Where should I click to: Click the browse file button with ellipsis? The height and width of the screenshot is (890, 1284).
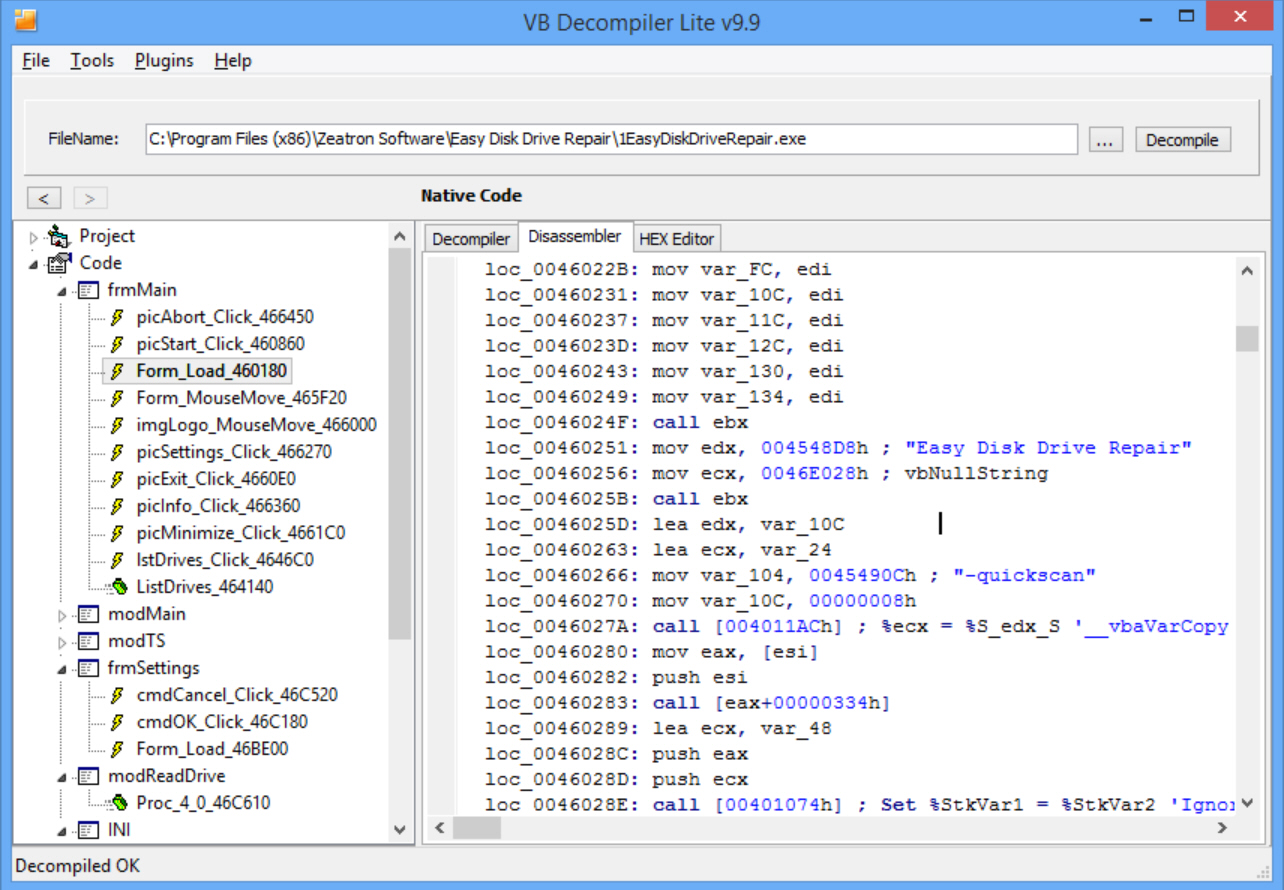click(x=1103, y=140)
